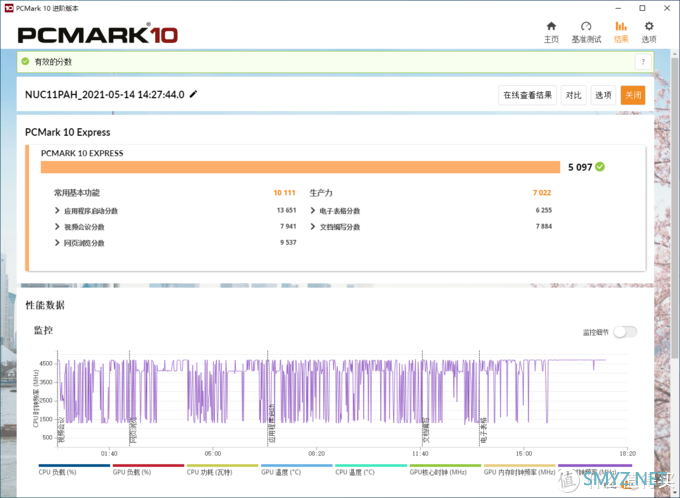Toggle CPU 负载 (%) legend swatch

coord(74,465)
